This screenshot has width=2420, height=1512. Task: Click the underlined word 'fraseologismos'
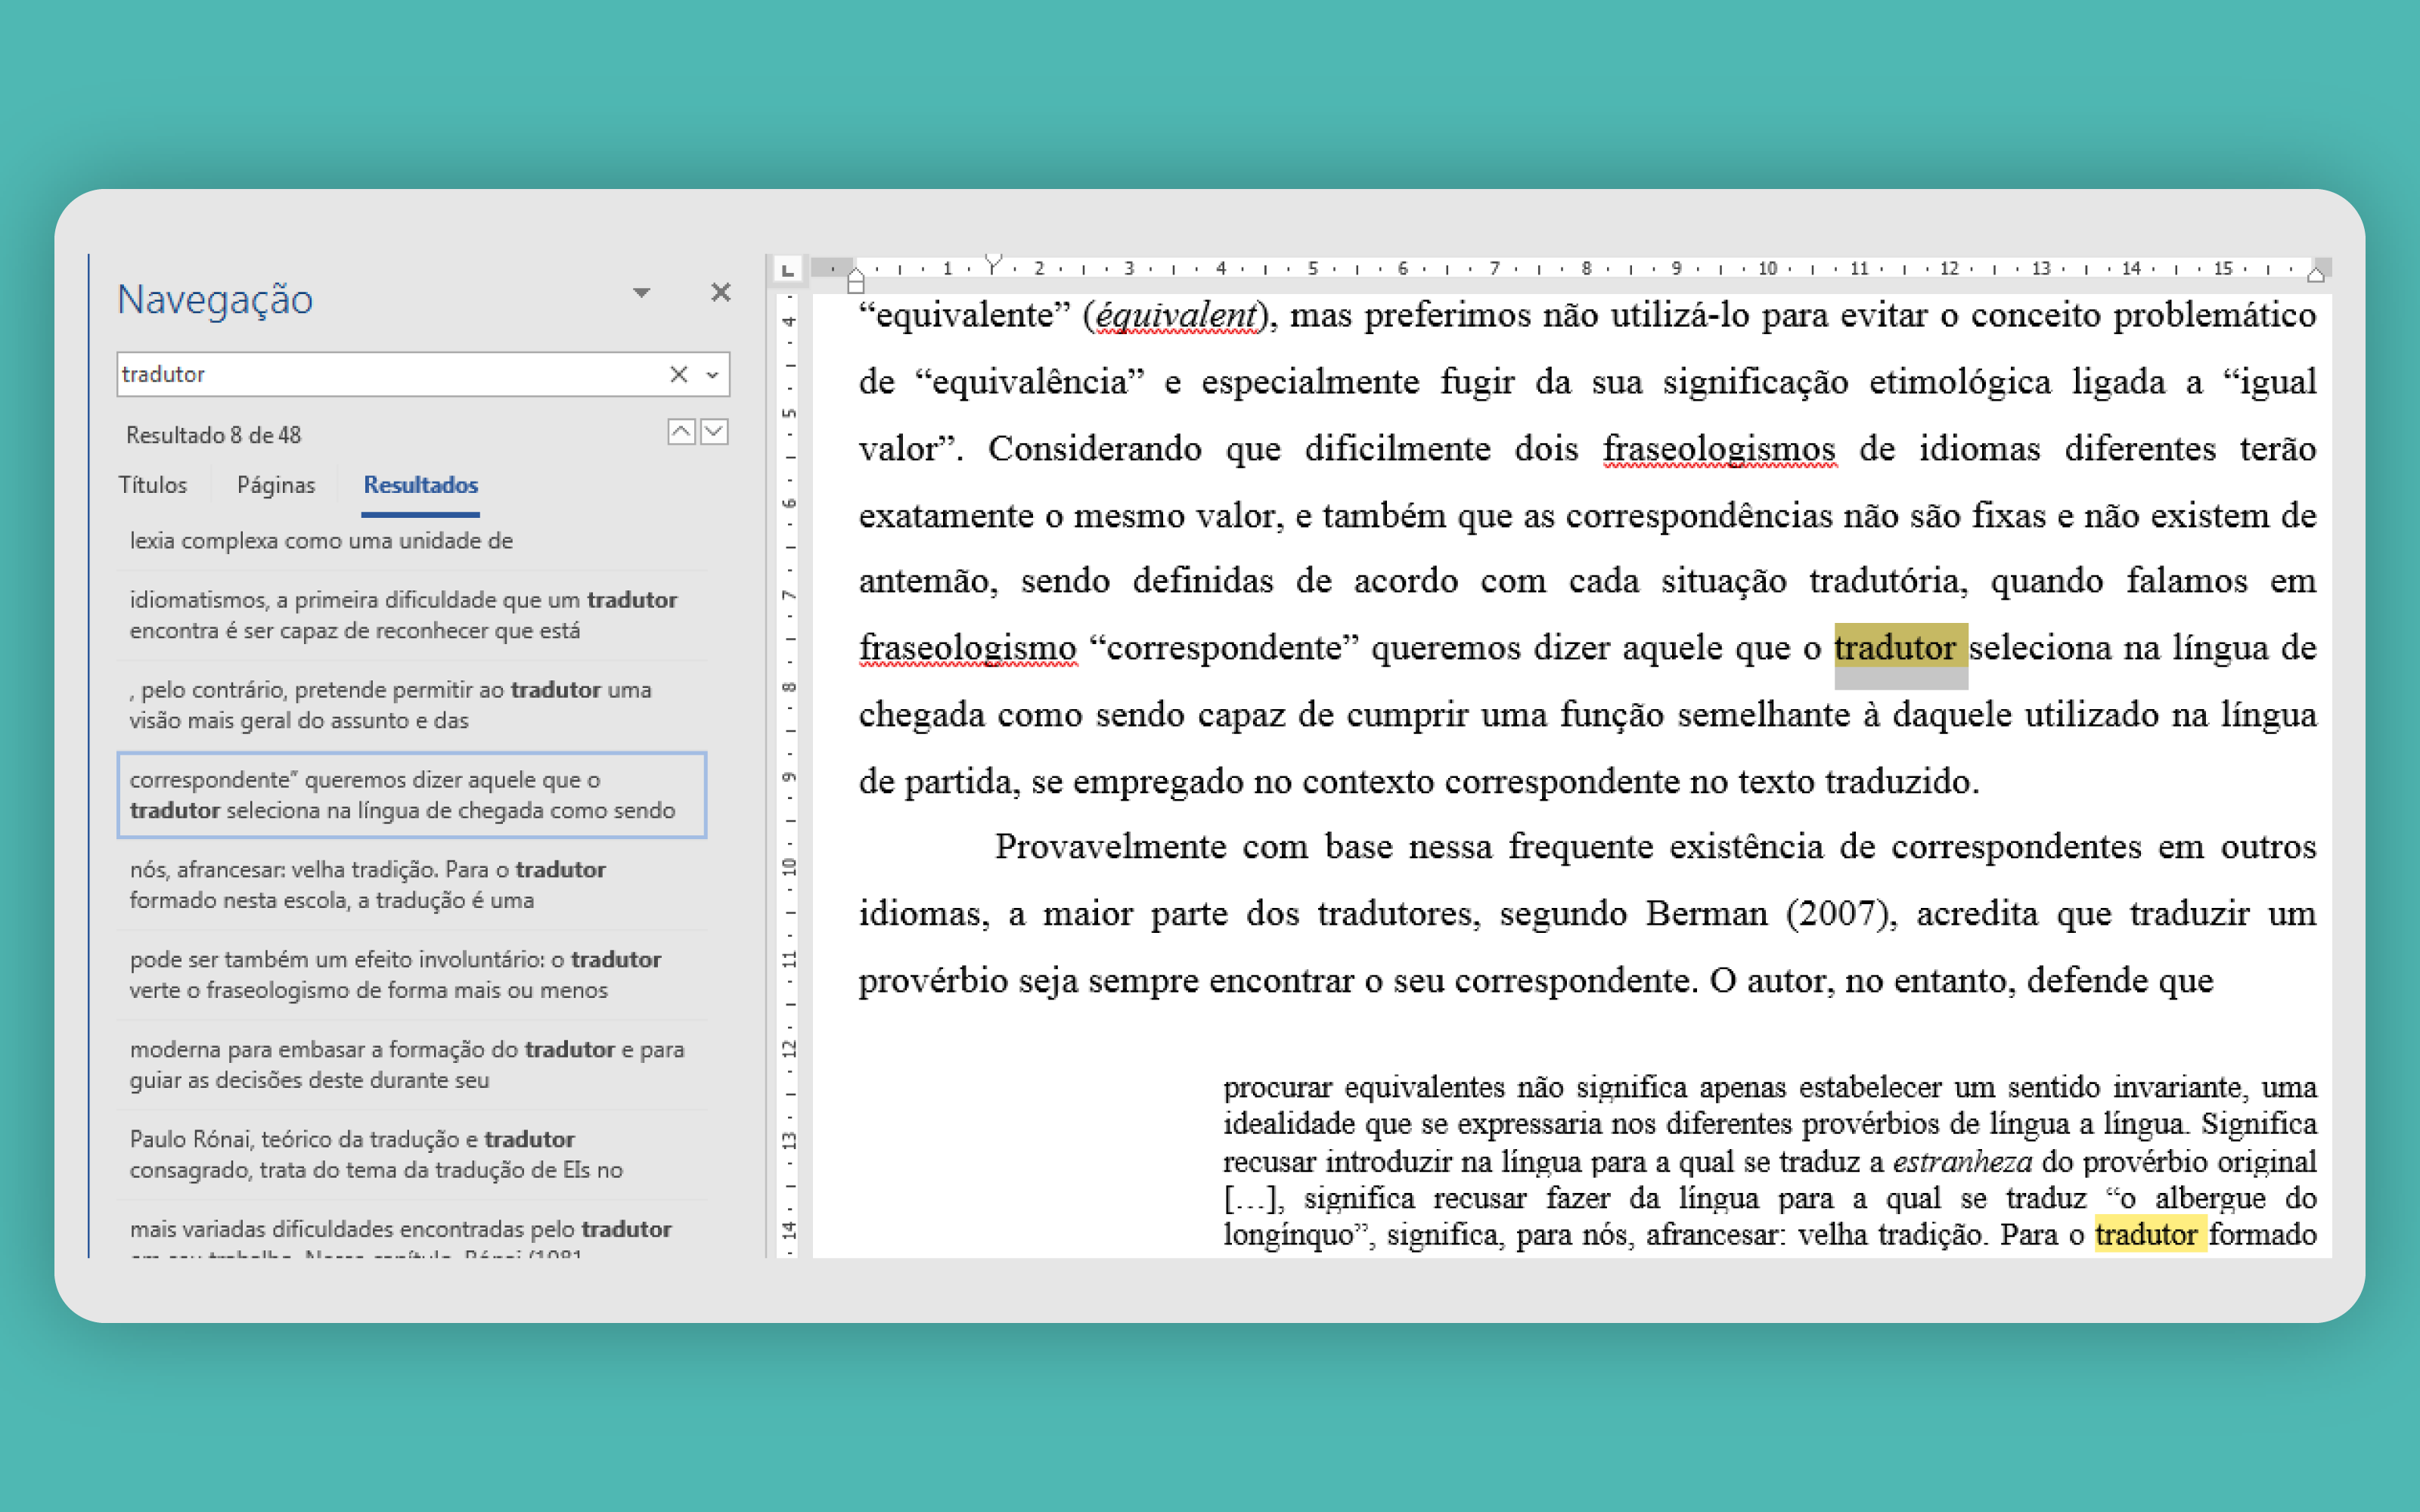1719,449
